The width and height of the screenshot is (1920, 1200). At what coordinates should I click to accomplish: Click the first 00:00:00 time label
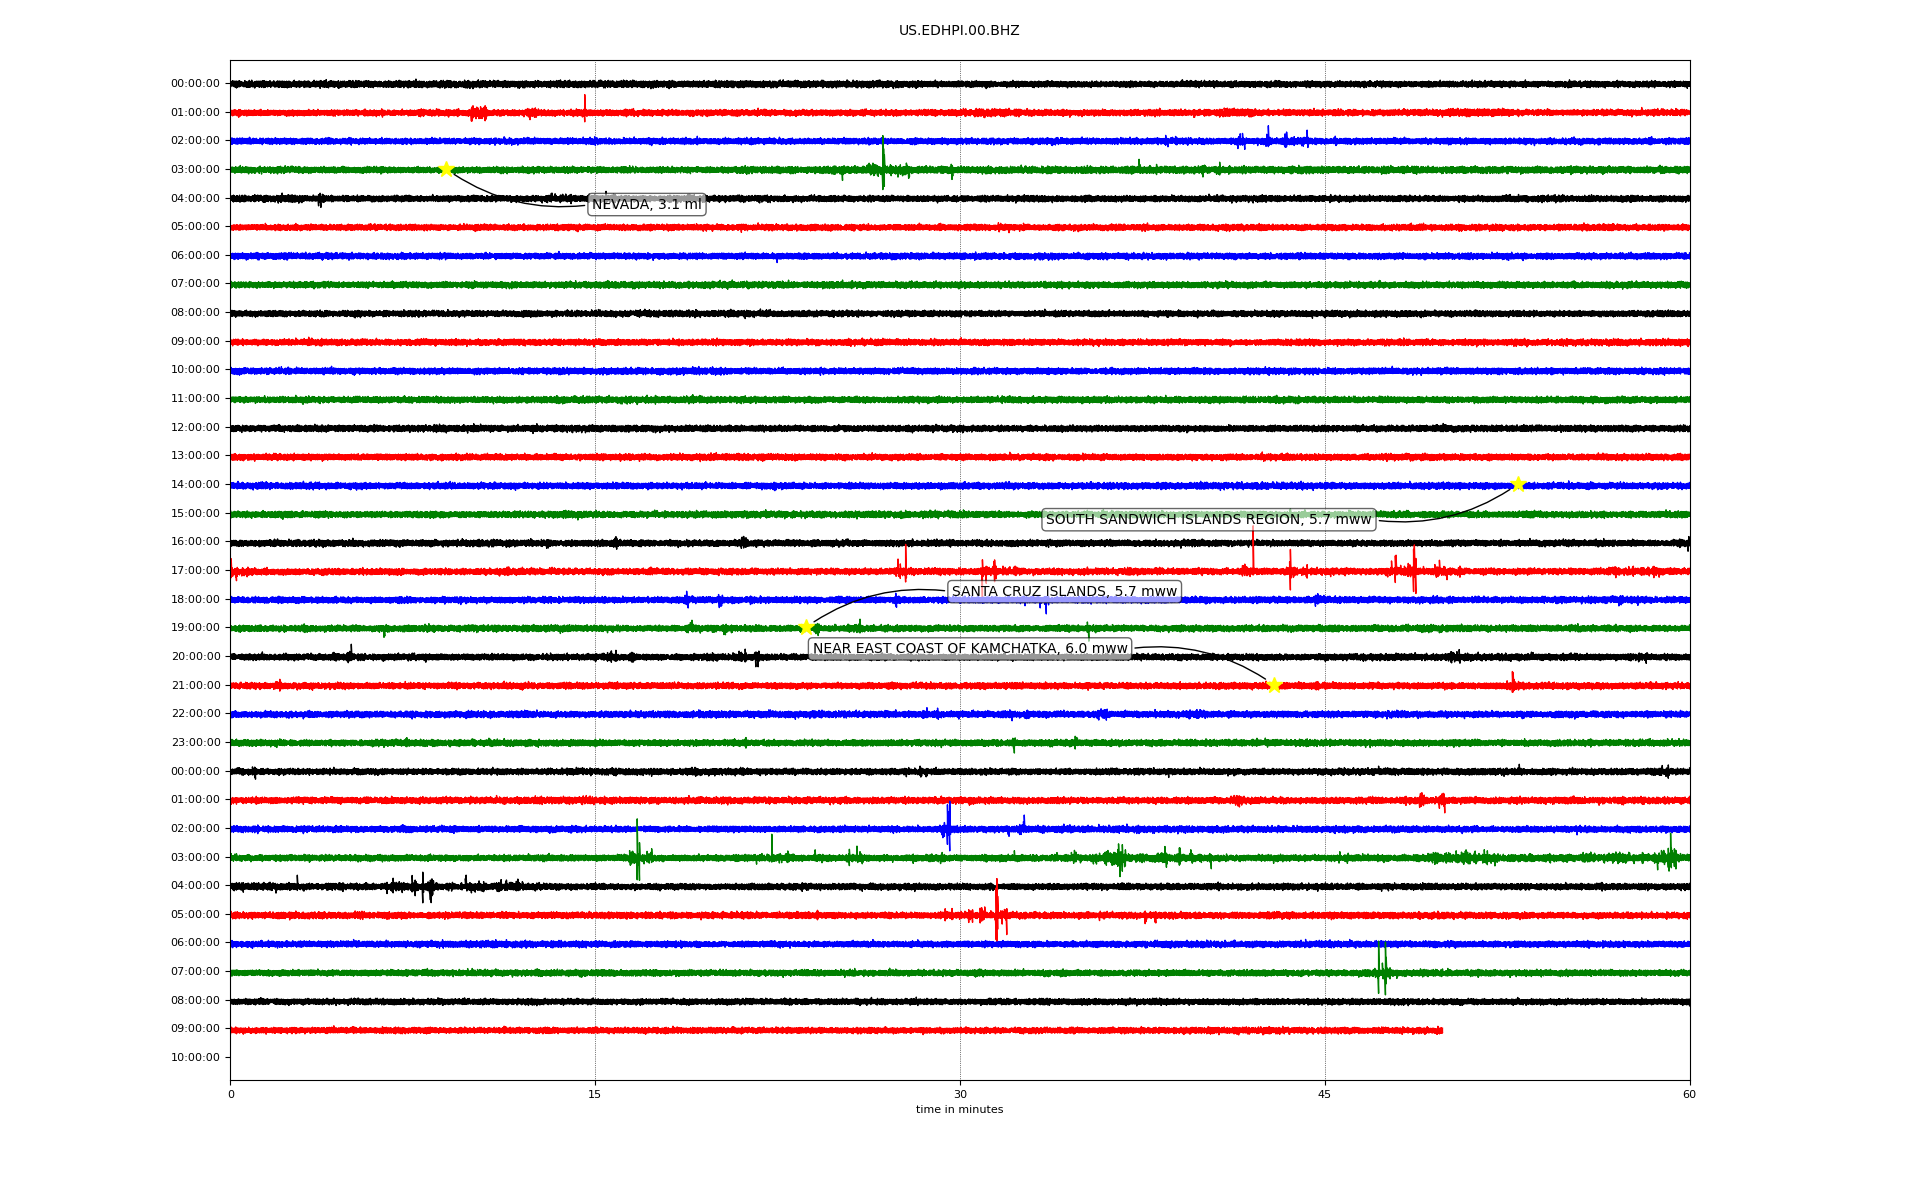pyautogui.click(x=195, y=84)
